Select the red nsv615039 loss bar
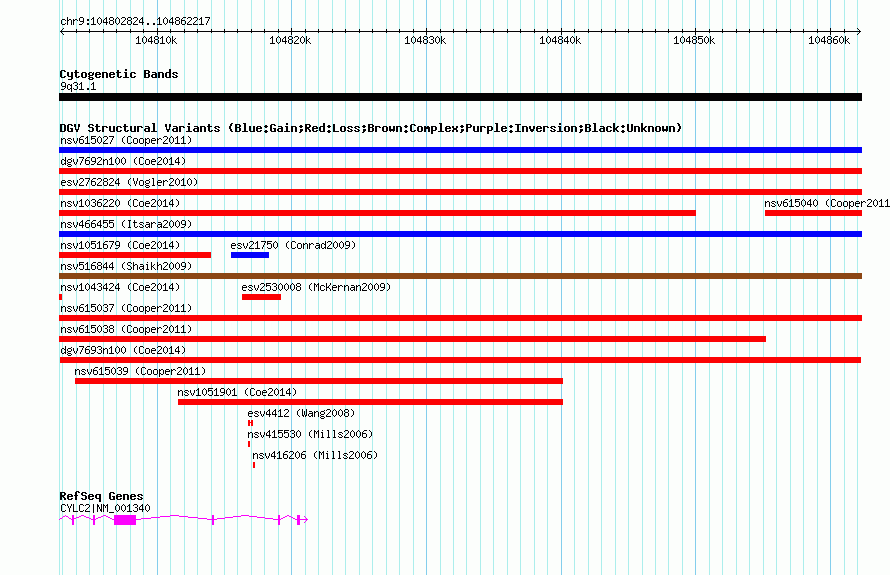Image resolution: width=890 pixels, height=575 pixels. pos(319,381)
